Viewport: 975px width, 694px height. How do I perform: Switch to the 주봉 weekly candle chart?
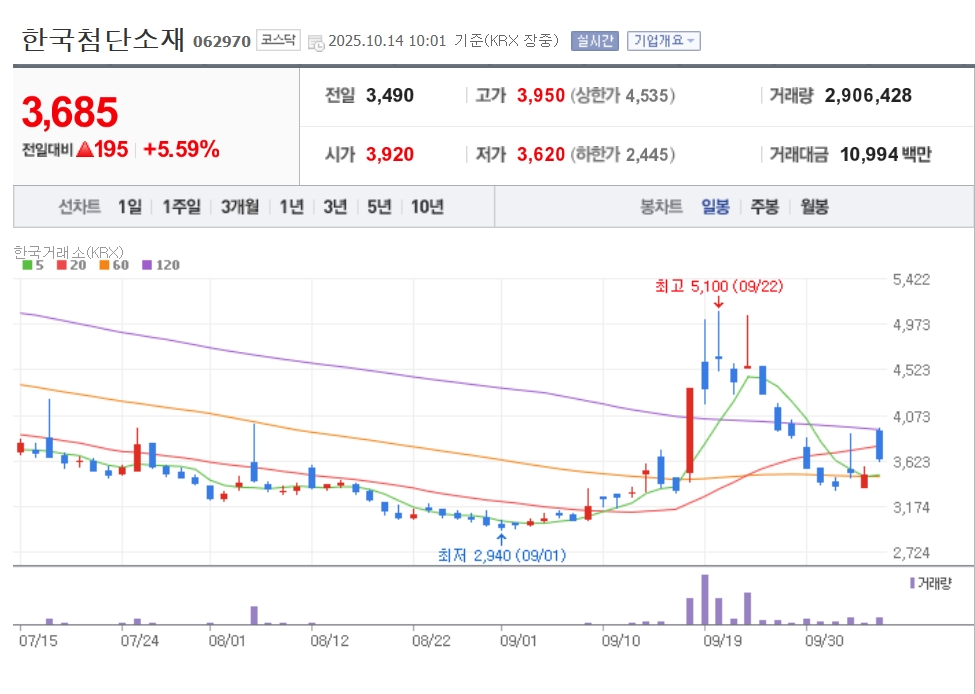click(764, 206)
